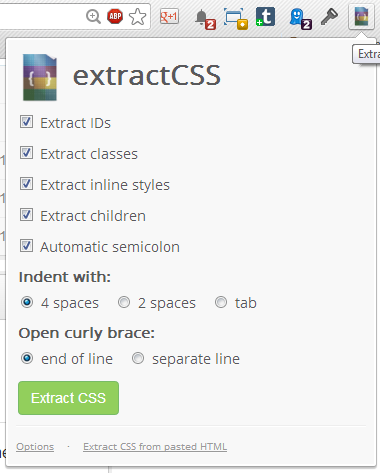This screenshot has width=380, height=473.
Task: Select 2 spaces indent radio button
Action: coord(124,302)
